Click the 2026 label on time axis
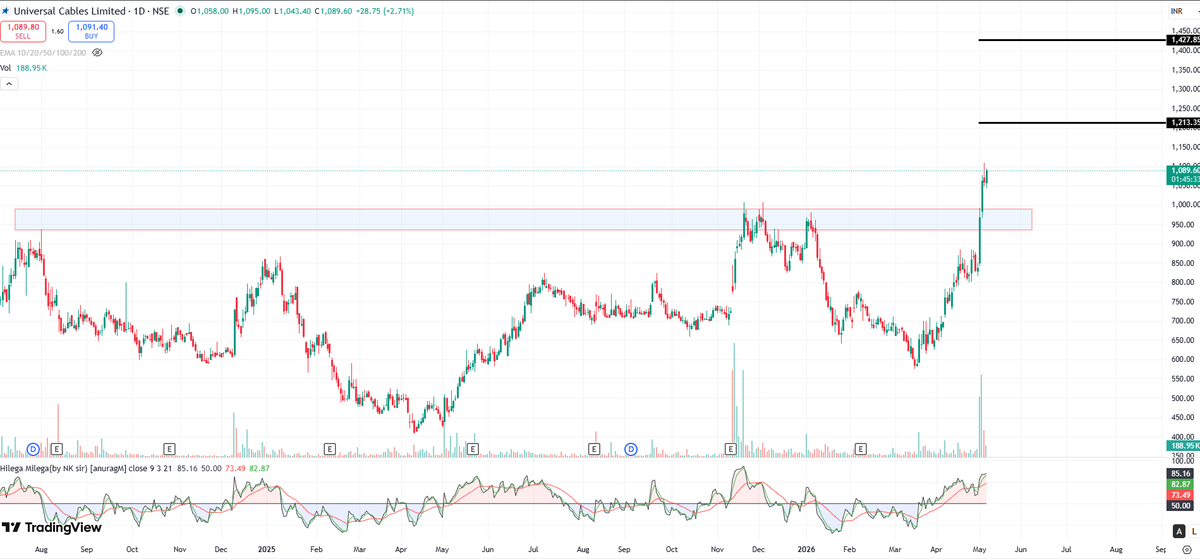The height and width of the screenshot is (559, 1200). pos(806,550)
